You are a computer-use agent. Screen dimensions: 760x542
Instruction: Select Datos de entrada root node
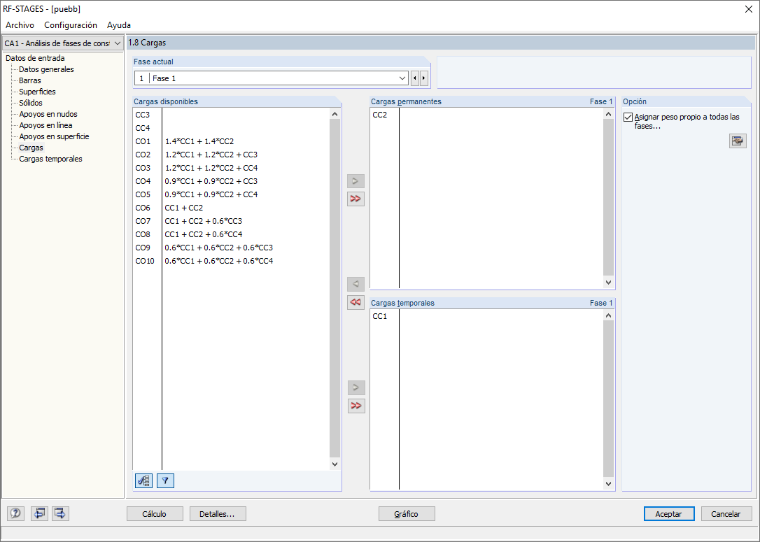35,58
